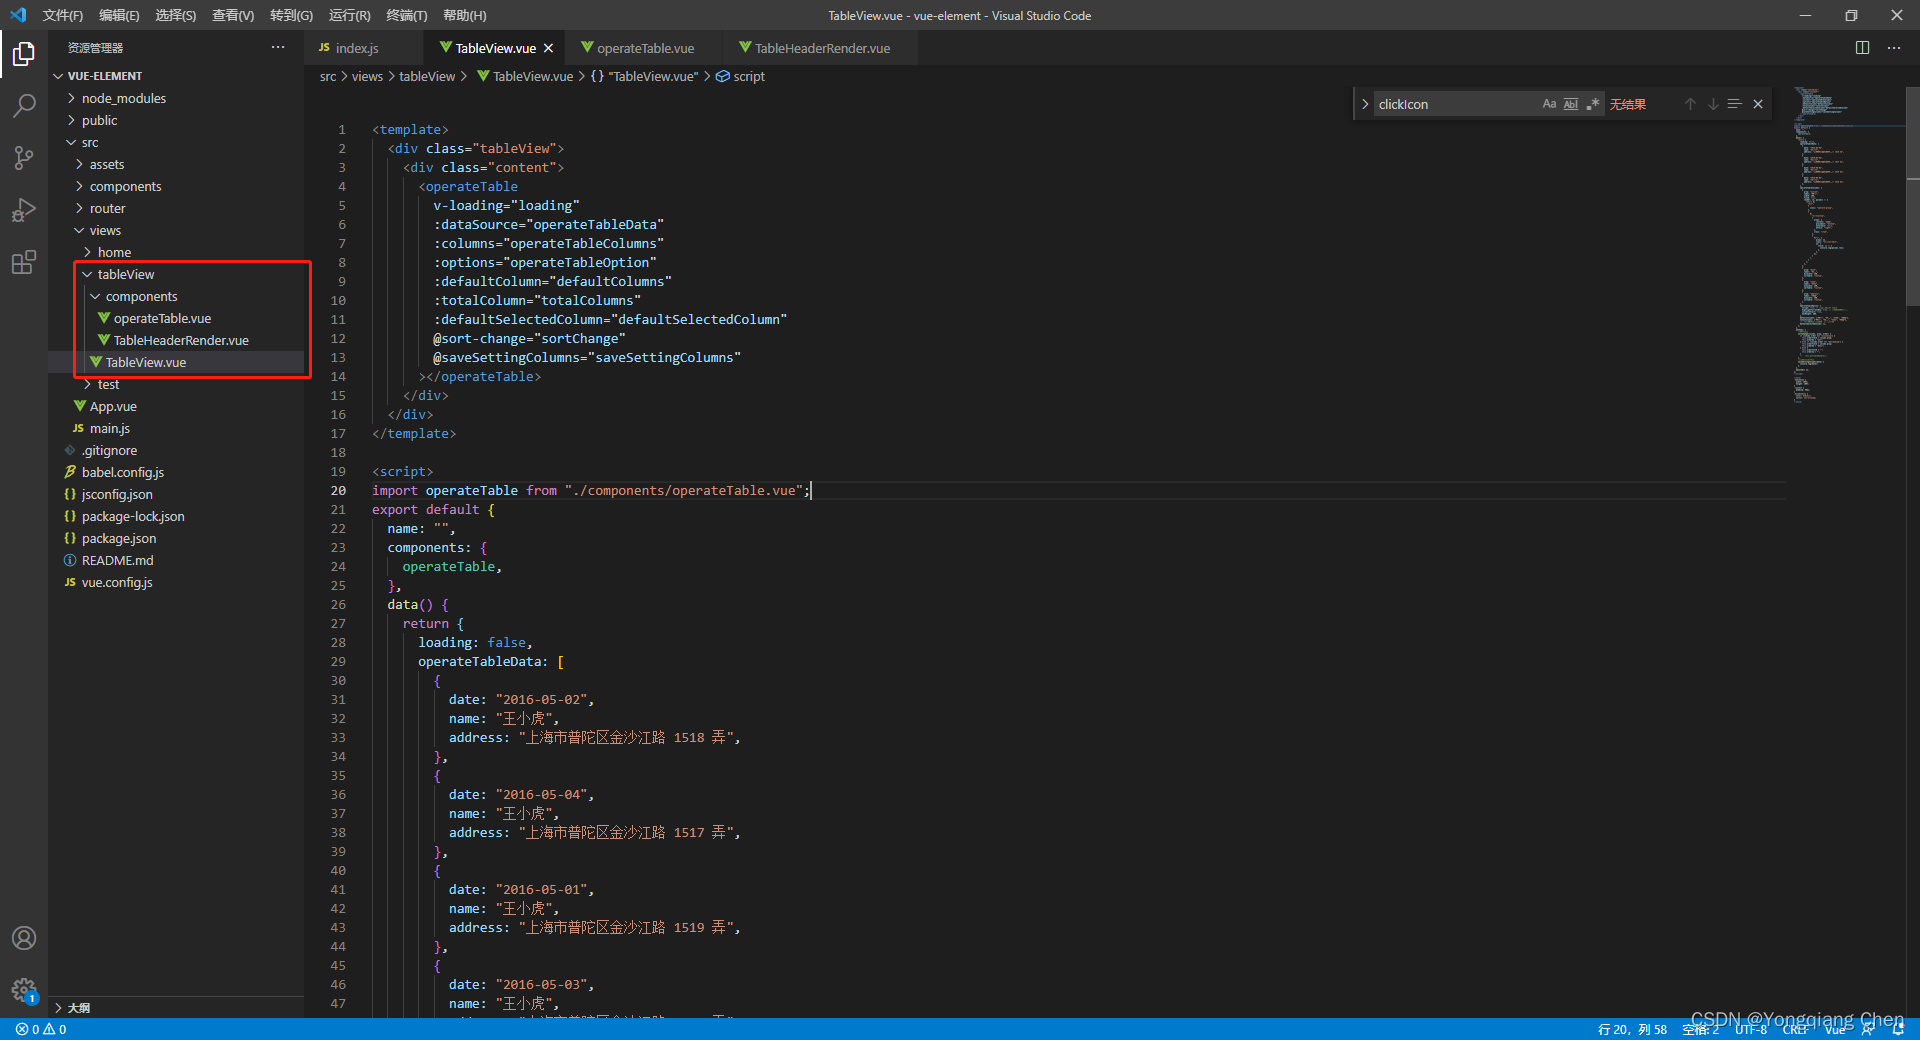The width and height of the screenshot is (1920, 1040).
Task: Toggle whole word matching in find
Action: pos(1571,104)
